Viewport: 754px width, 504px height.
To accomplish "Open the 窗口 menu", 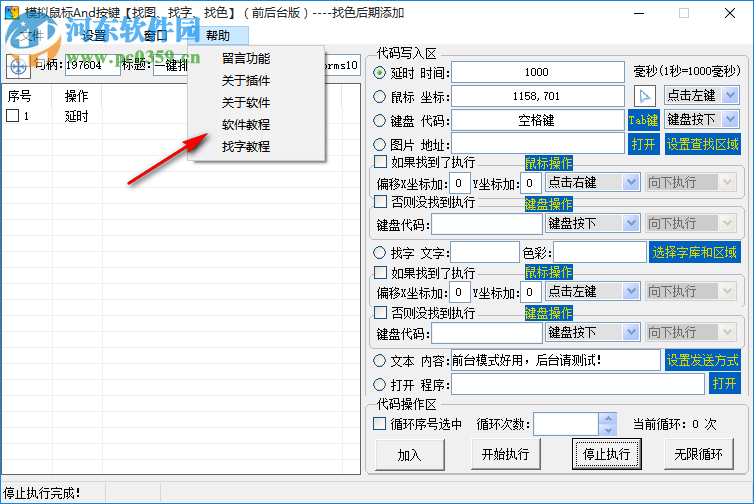I will 156,36.
